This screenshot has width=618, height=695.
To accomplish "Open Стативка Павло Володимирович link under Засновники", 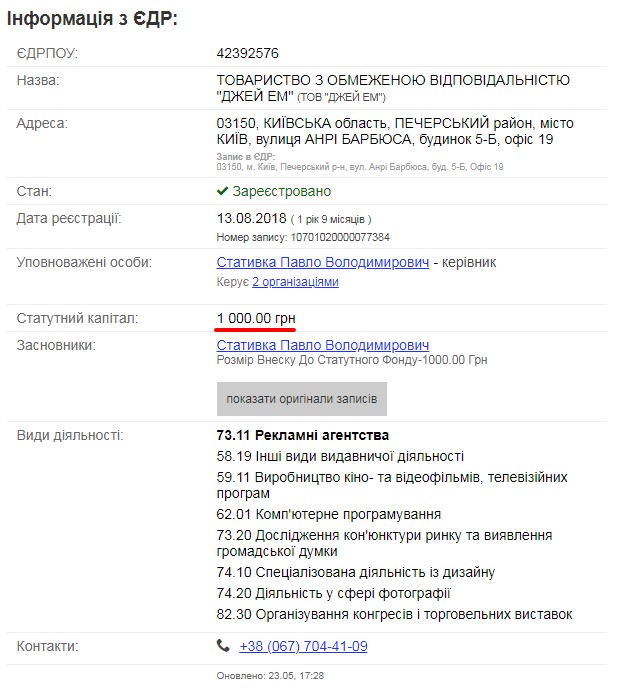I will (323, 345).
